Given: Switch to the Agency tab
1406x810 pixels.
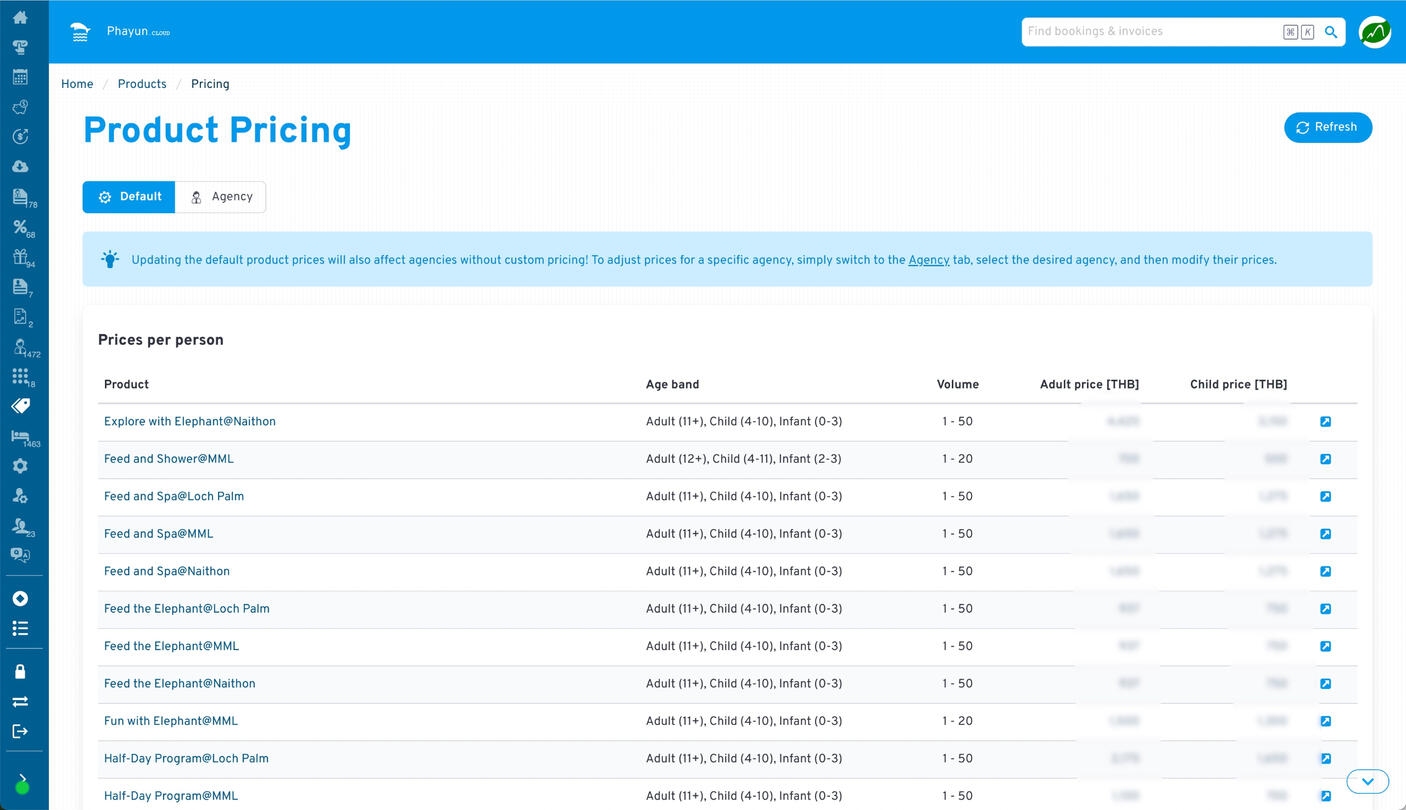Looking at the screenshot, I should 221,197.
